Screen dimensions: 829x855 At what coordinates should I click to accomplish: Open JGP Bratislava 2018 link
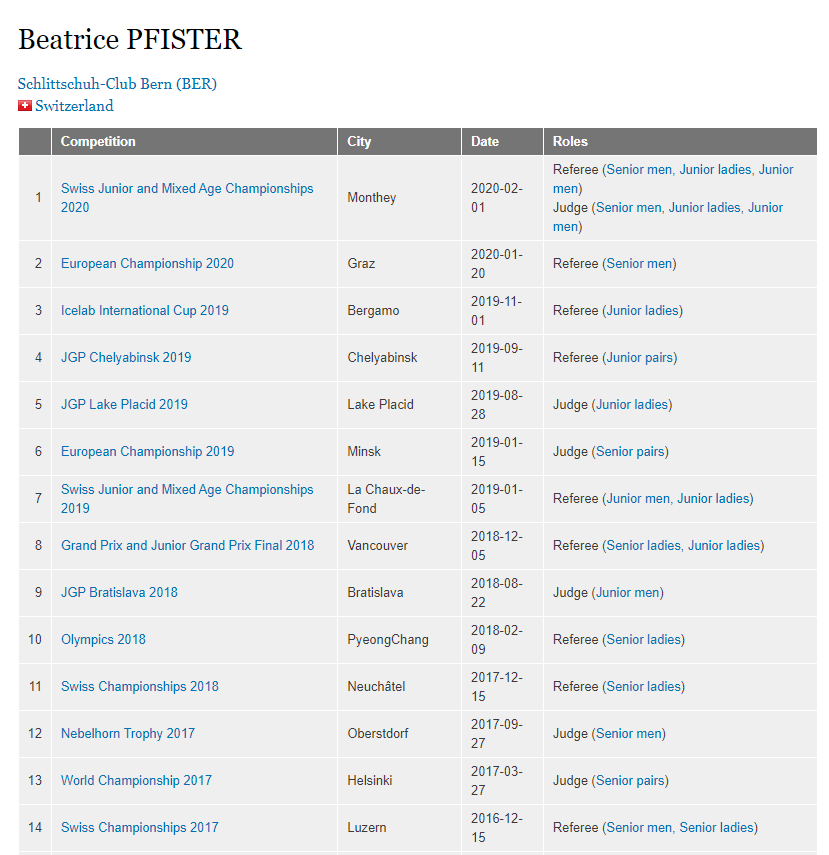point(119,593)
